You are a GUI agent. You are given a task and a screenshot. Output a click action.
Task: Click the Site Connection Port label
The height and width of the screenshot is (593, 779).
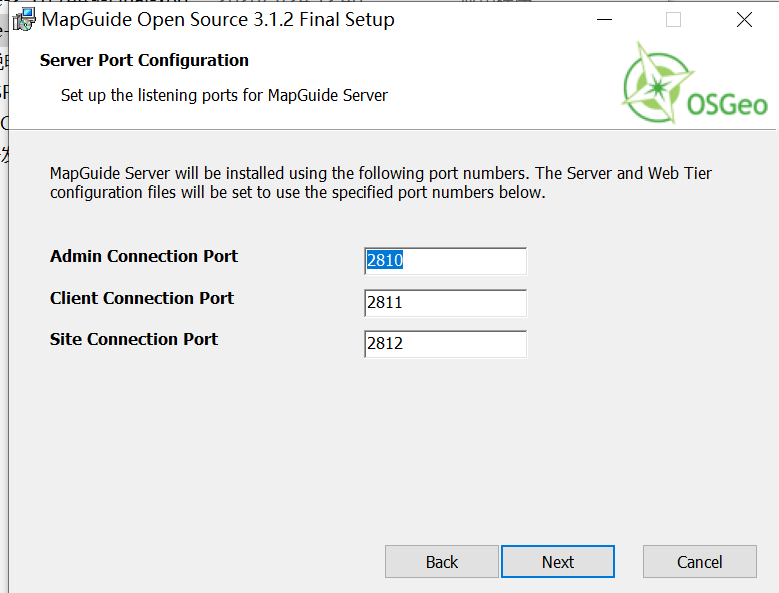(134, 339)
